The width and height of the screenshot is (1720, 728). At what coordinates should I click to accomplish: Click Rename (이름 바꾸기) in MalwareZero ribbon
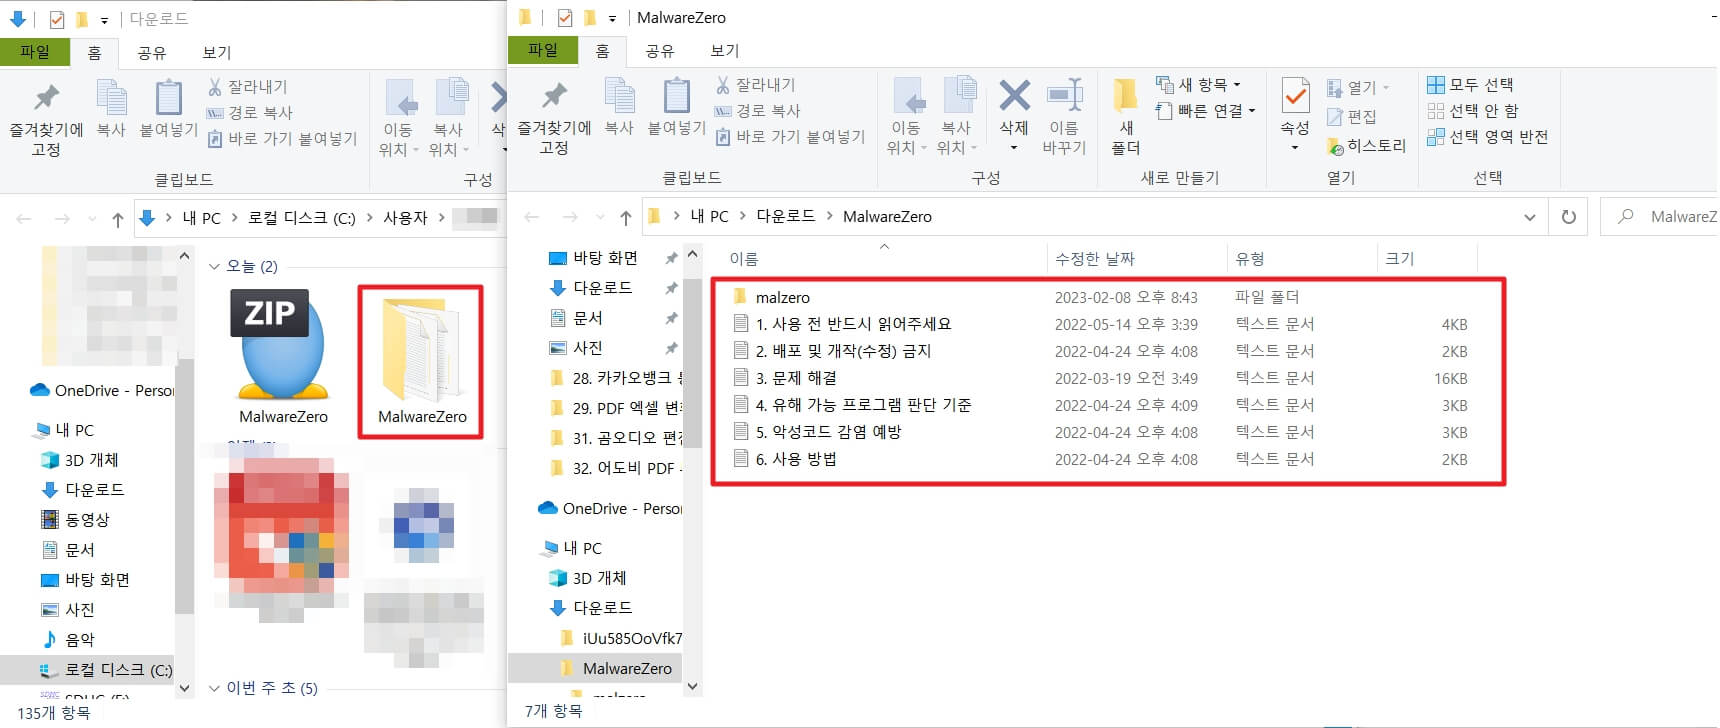click(1064, 116)
